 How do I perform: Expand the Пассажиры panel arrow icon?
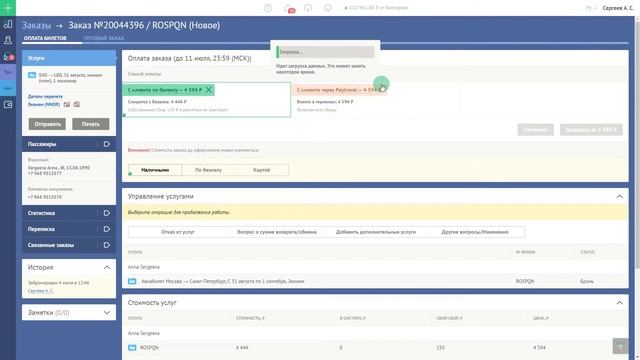[x=107, y=144]
